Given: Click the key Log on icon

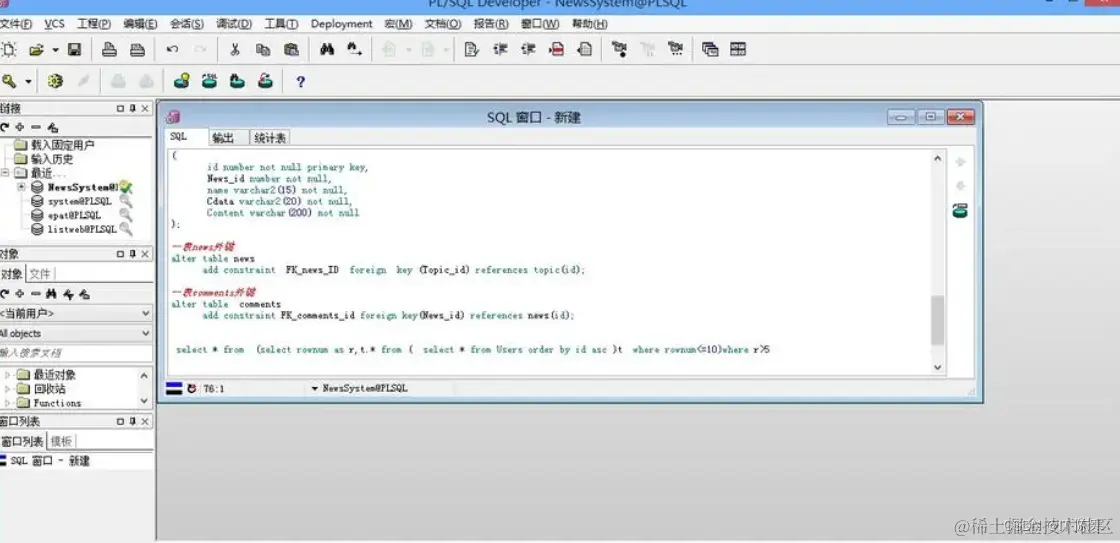Looking at the screenshot, I should [x=9, y=81].
